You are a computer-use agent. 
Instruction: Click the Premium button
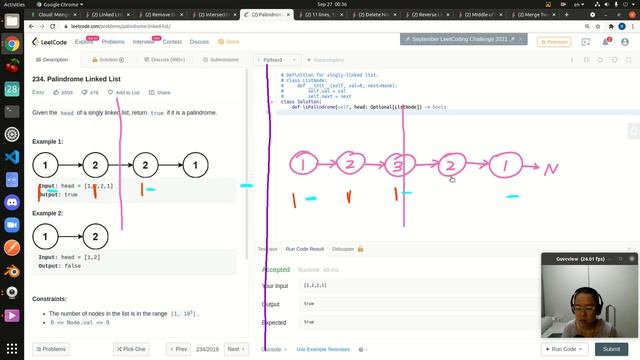tap(554, 42)
